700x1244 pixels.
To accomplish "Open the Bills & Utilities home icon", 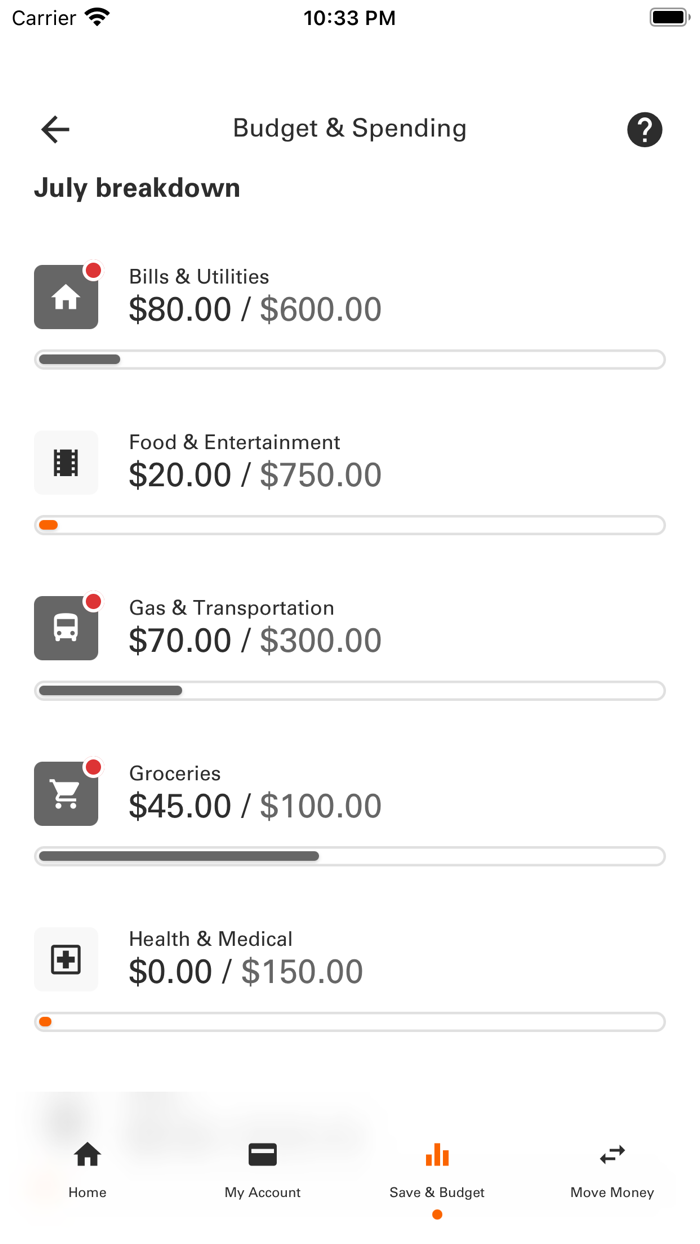I will coord(66,296).
